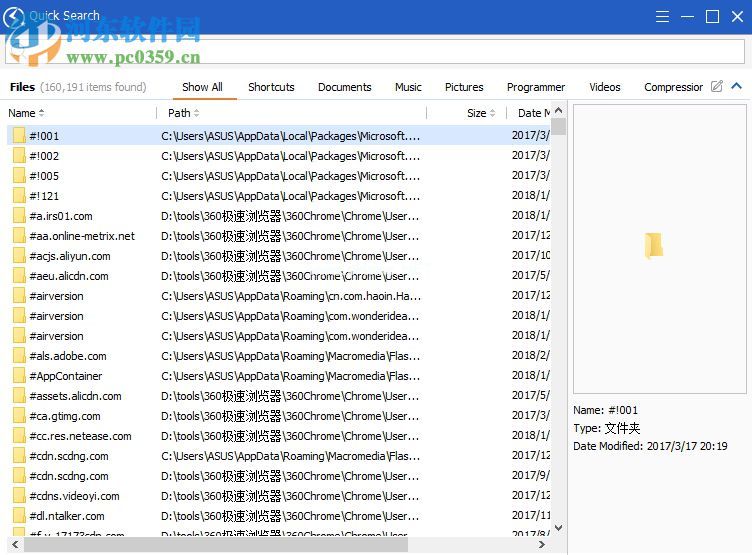Select the #ca.gtimg.com entry
The width and height of the screenshot is (752, 555).
(65, 416)
